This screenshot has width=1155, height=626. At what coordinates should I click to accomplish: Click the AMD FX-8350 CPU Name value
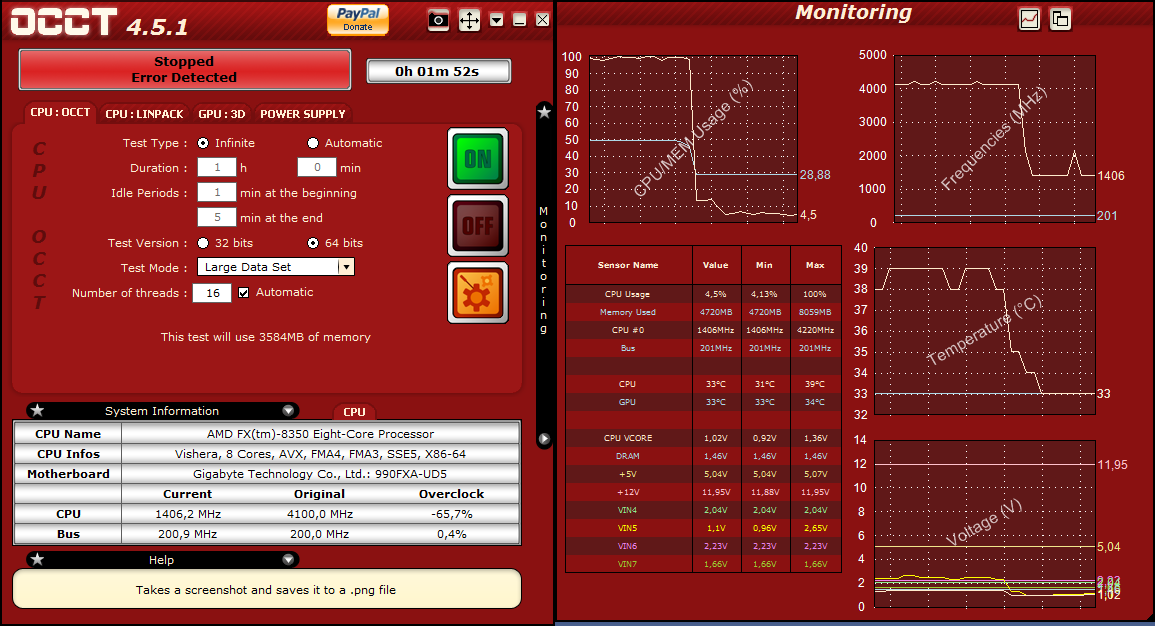[320, 434]
